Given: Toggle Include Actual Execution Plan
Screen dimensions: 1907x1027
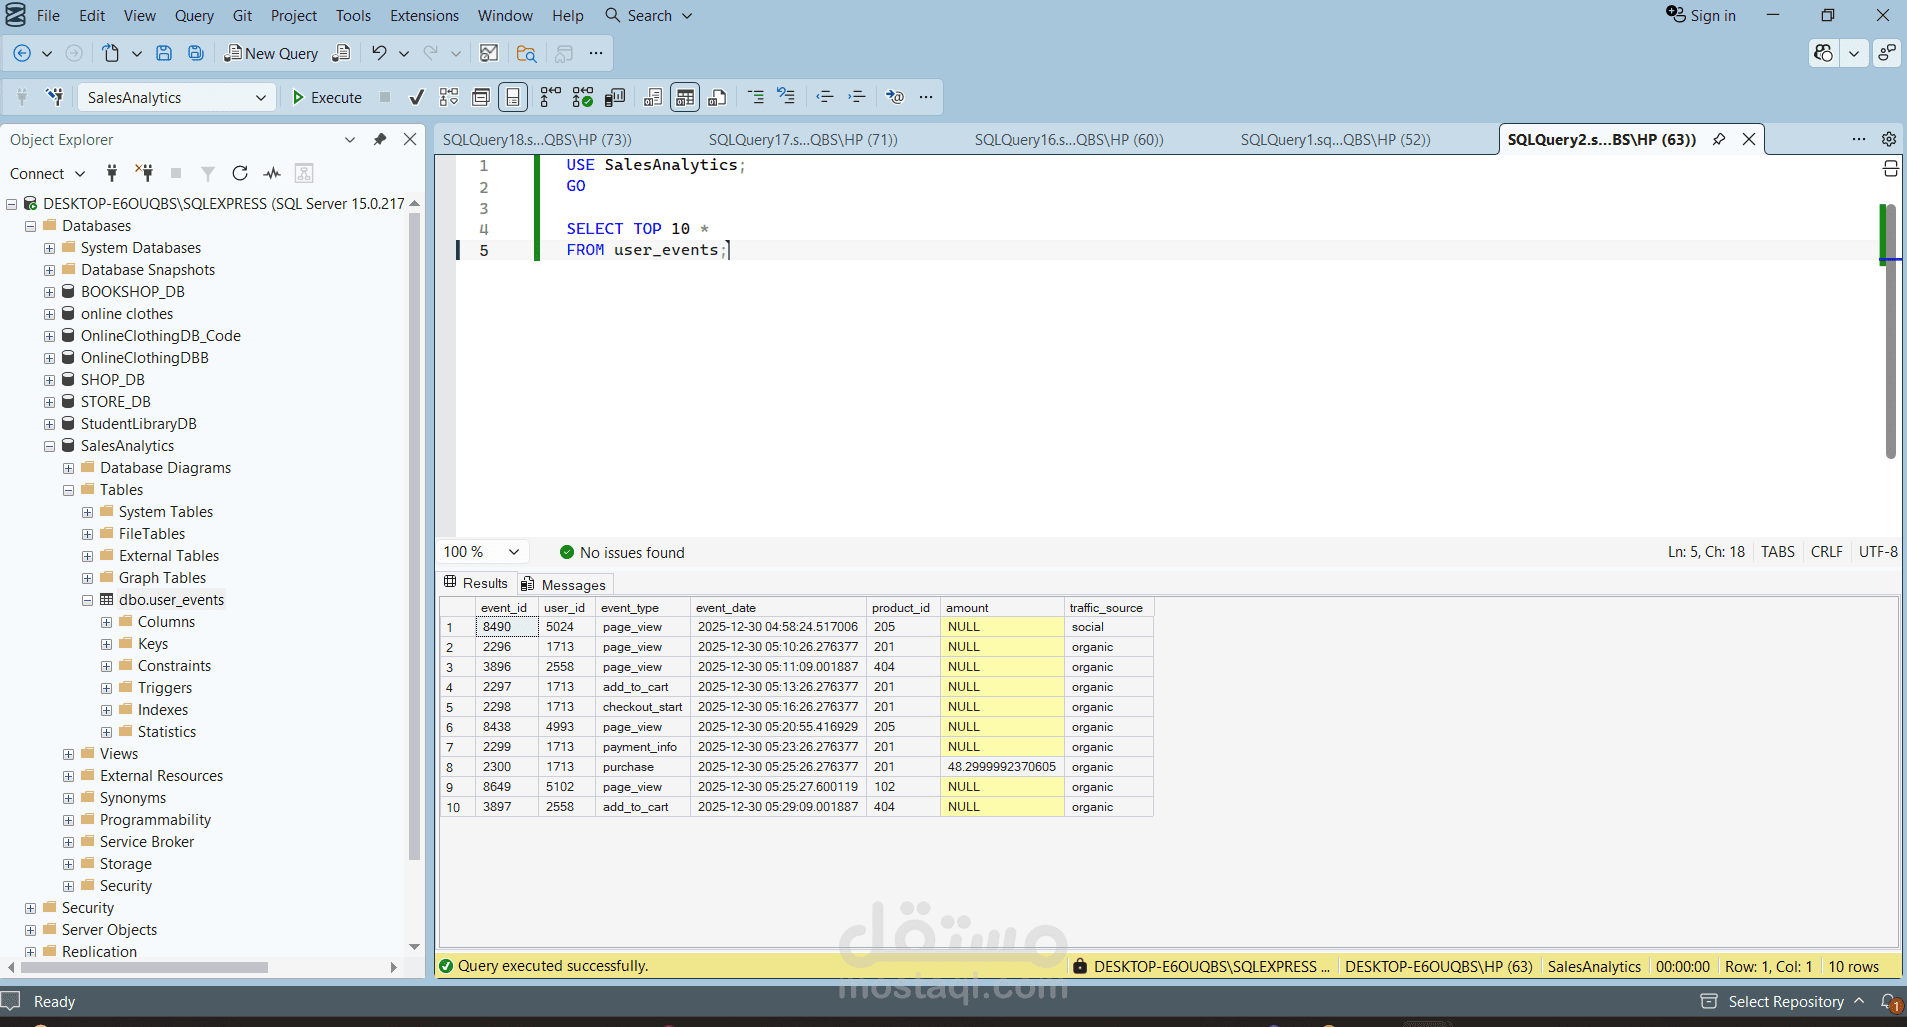Looking at the screenshot, I should pyautogui.click(x=551, y=97).
